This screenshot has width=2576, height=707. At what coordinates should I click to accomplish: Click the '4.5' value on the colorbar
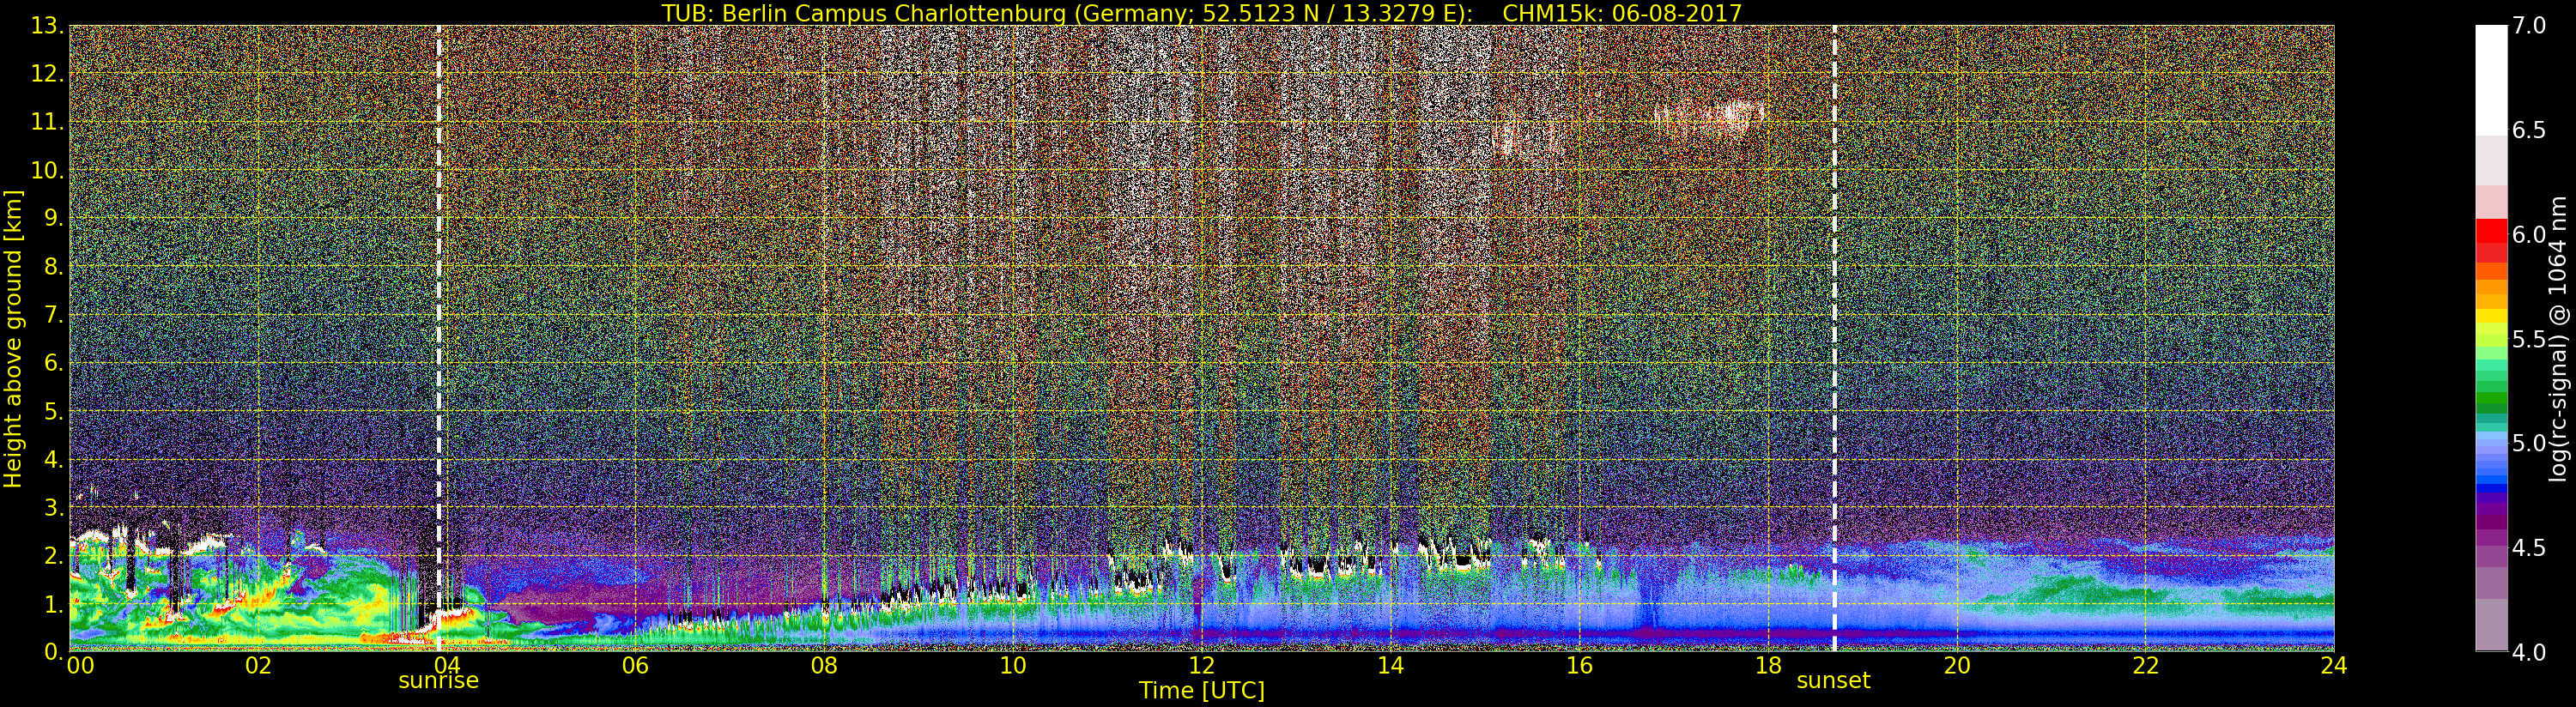(x=2529, y=548)
